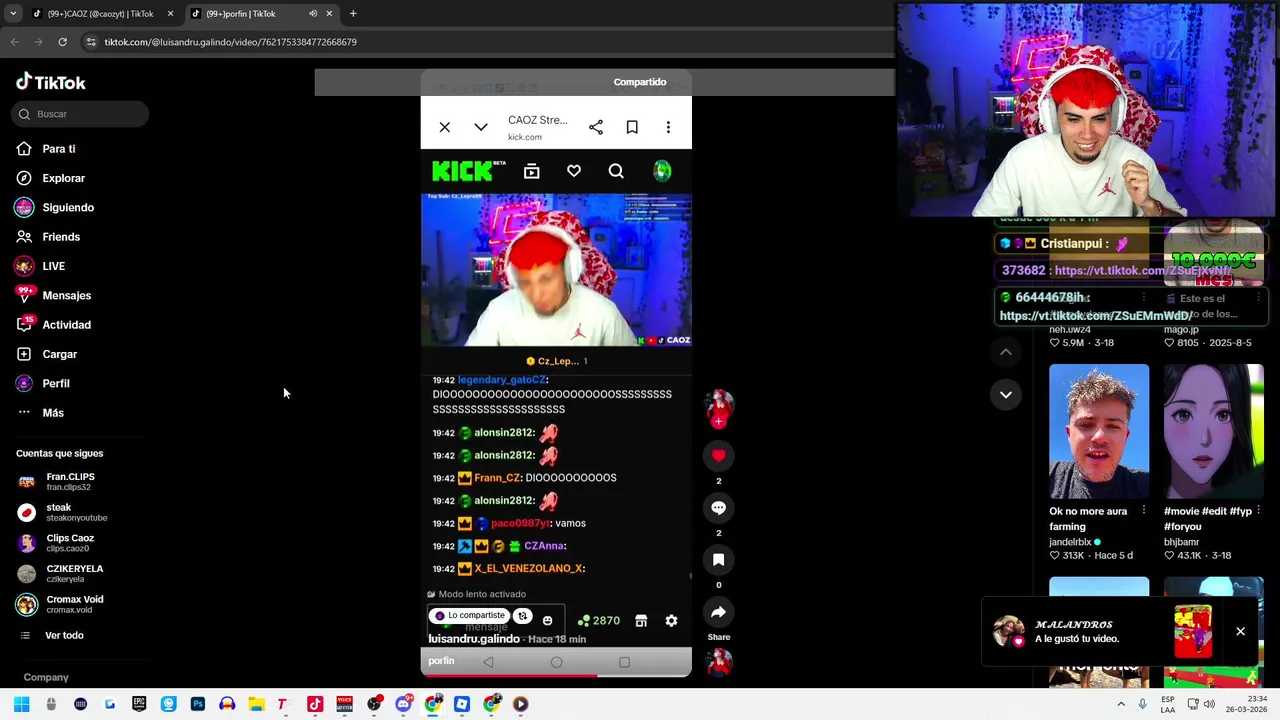Open ESP LAA language switcher

[1168, 704]
